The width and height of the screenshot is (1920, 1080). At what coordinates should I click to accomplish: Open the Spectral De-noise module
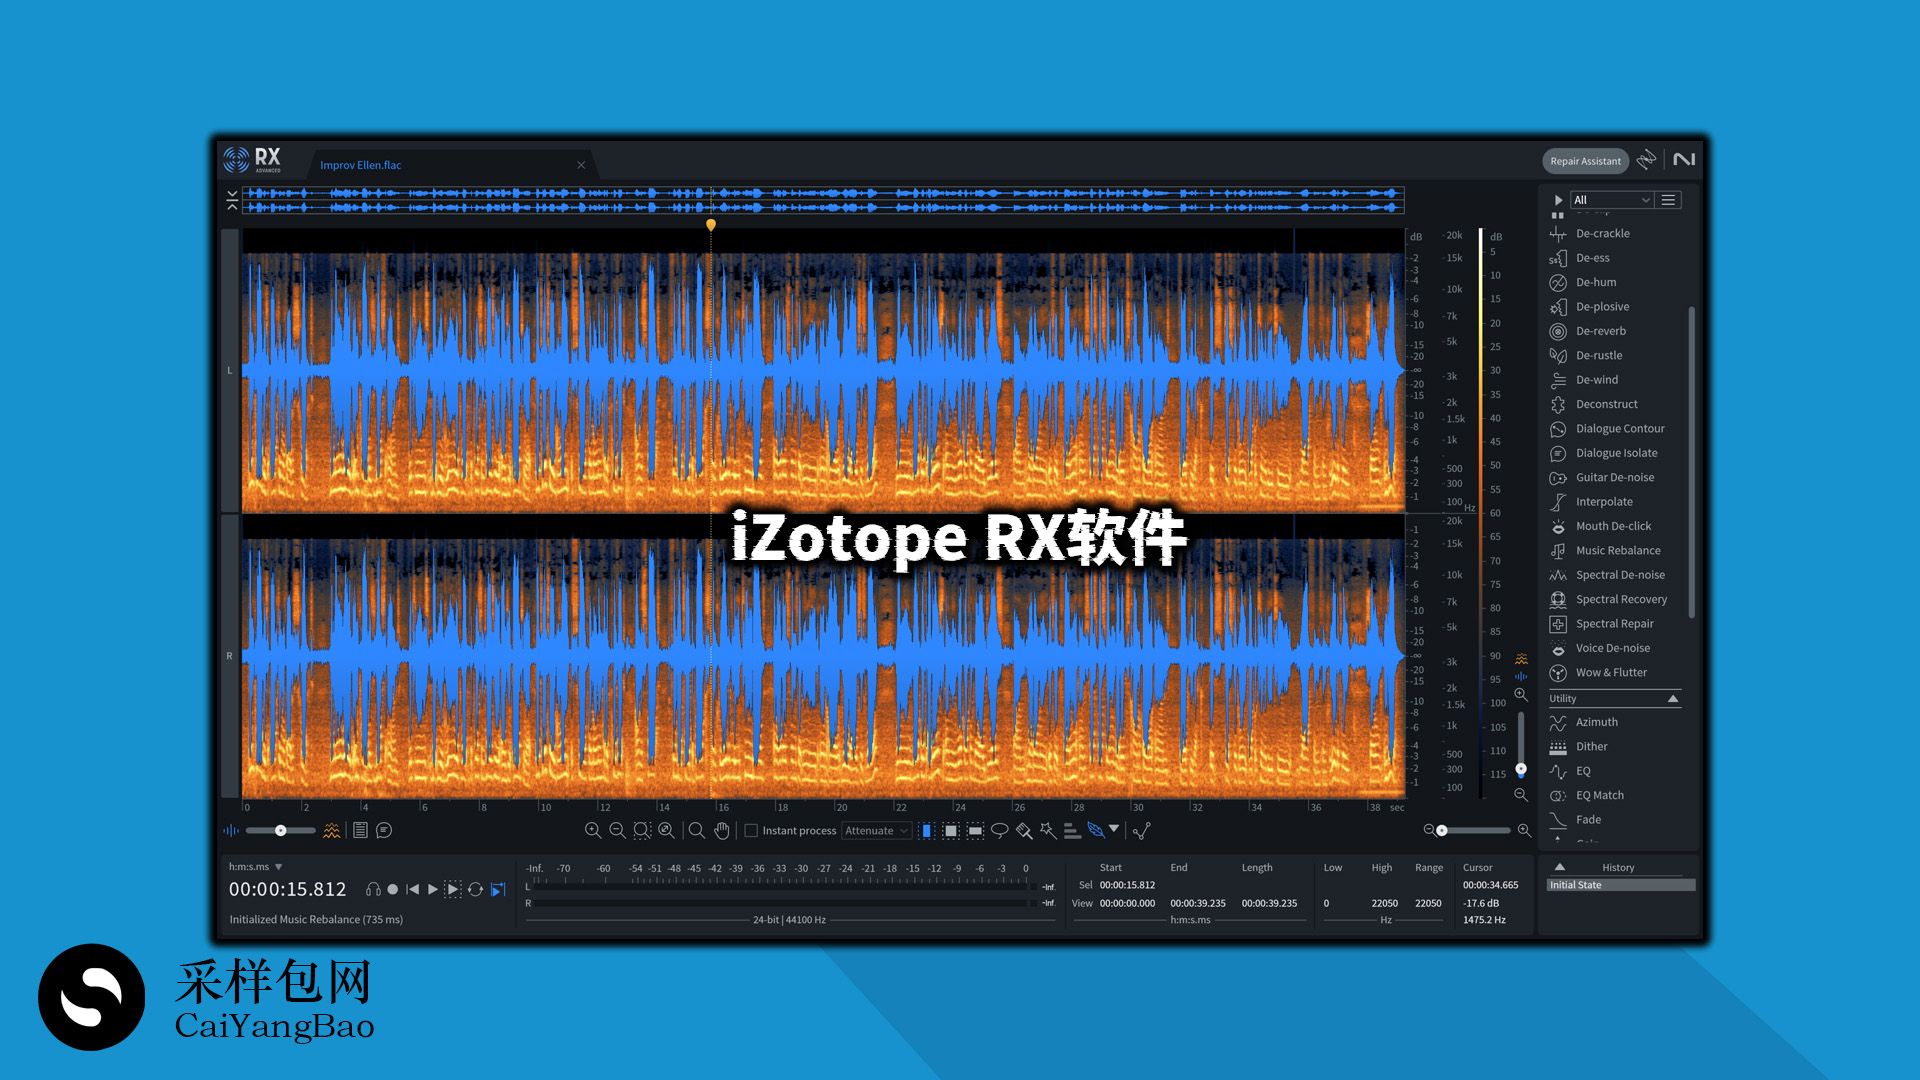point(1619,574)
